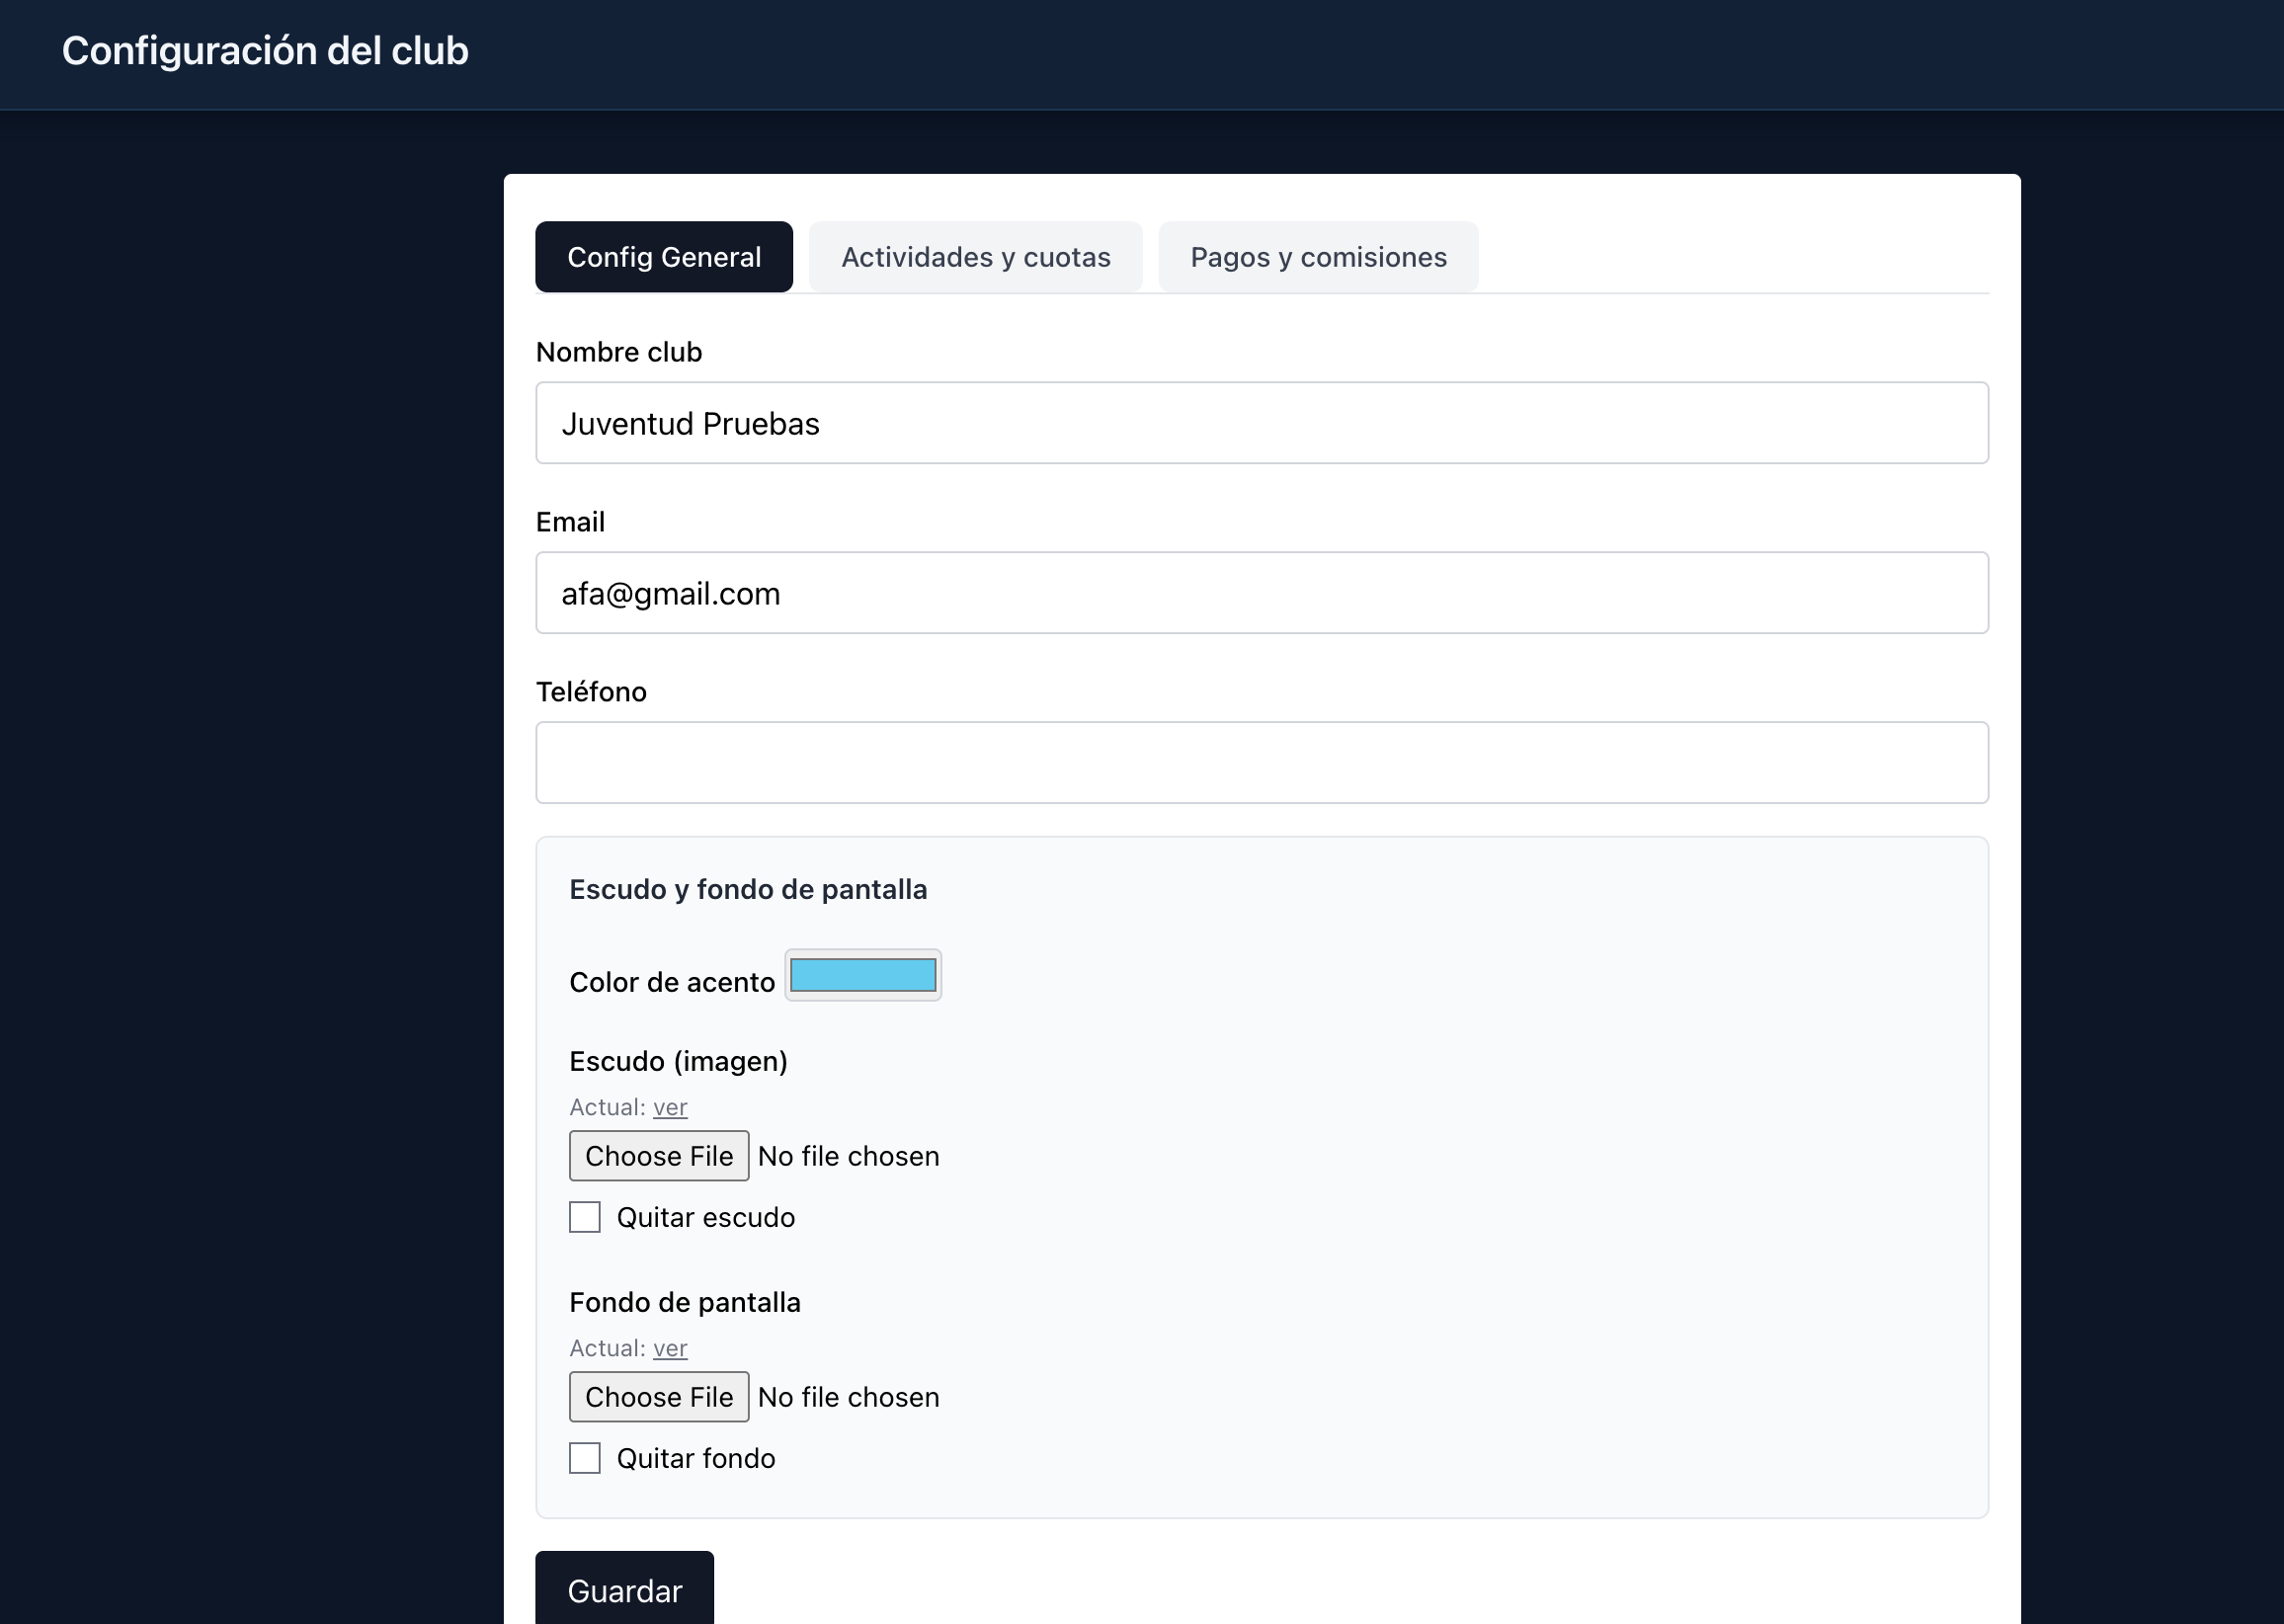The height and width of the screenshot is (1624, 2284).
Task: Click the empty Teléfono field
Action: tap(1262, 763)
